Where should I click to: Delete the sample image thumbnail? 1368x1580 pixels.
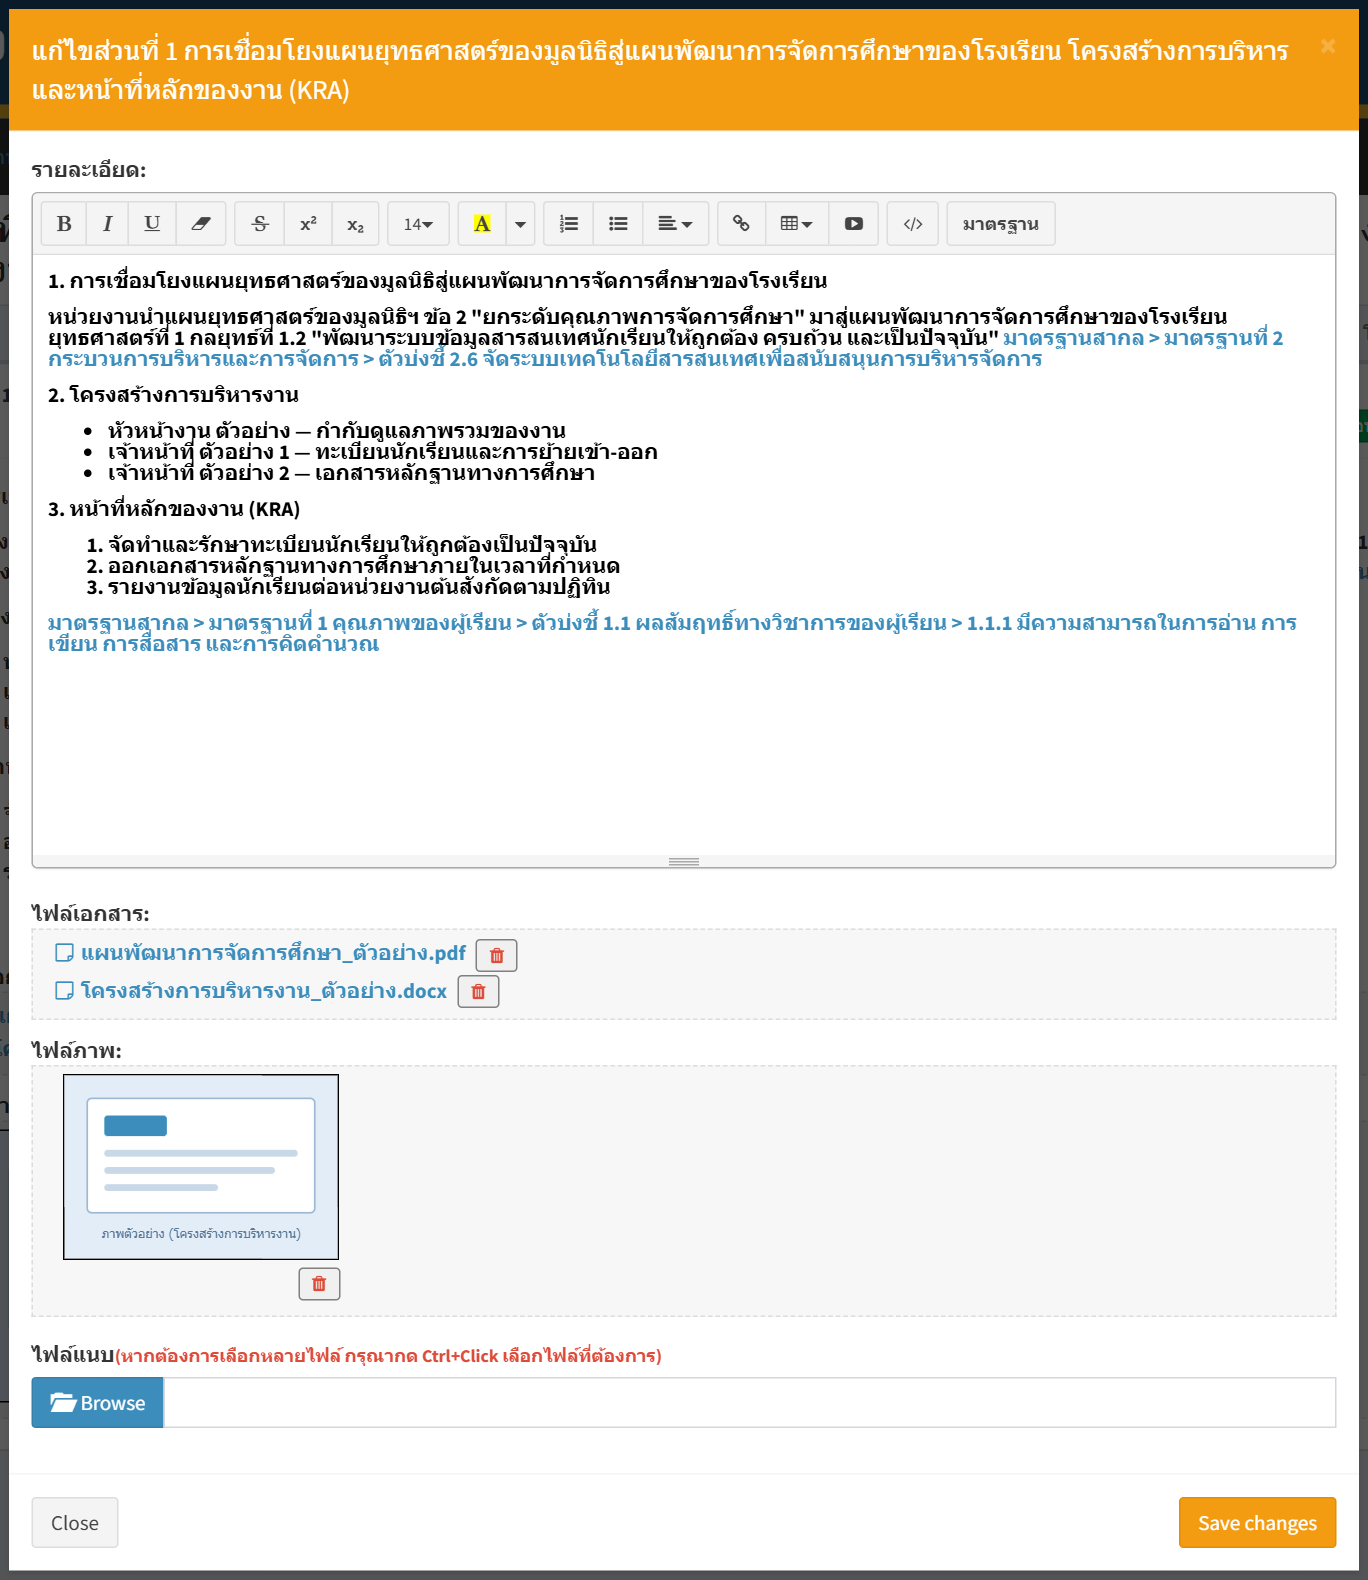pos(319,1284)
